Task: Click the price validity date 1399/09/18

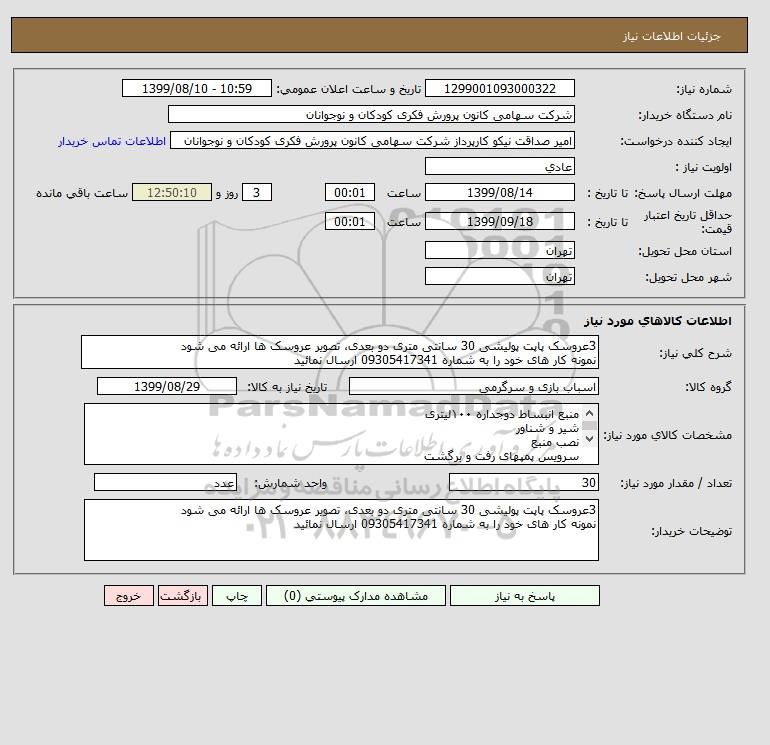Action: coord(499,221)
